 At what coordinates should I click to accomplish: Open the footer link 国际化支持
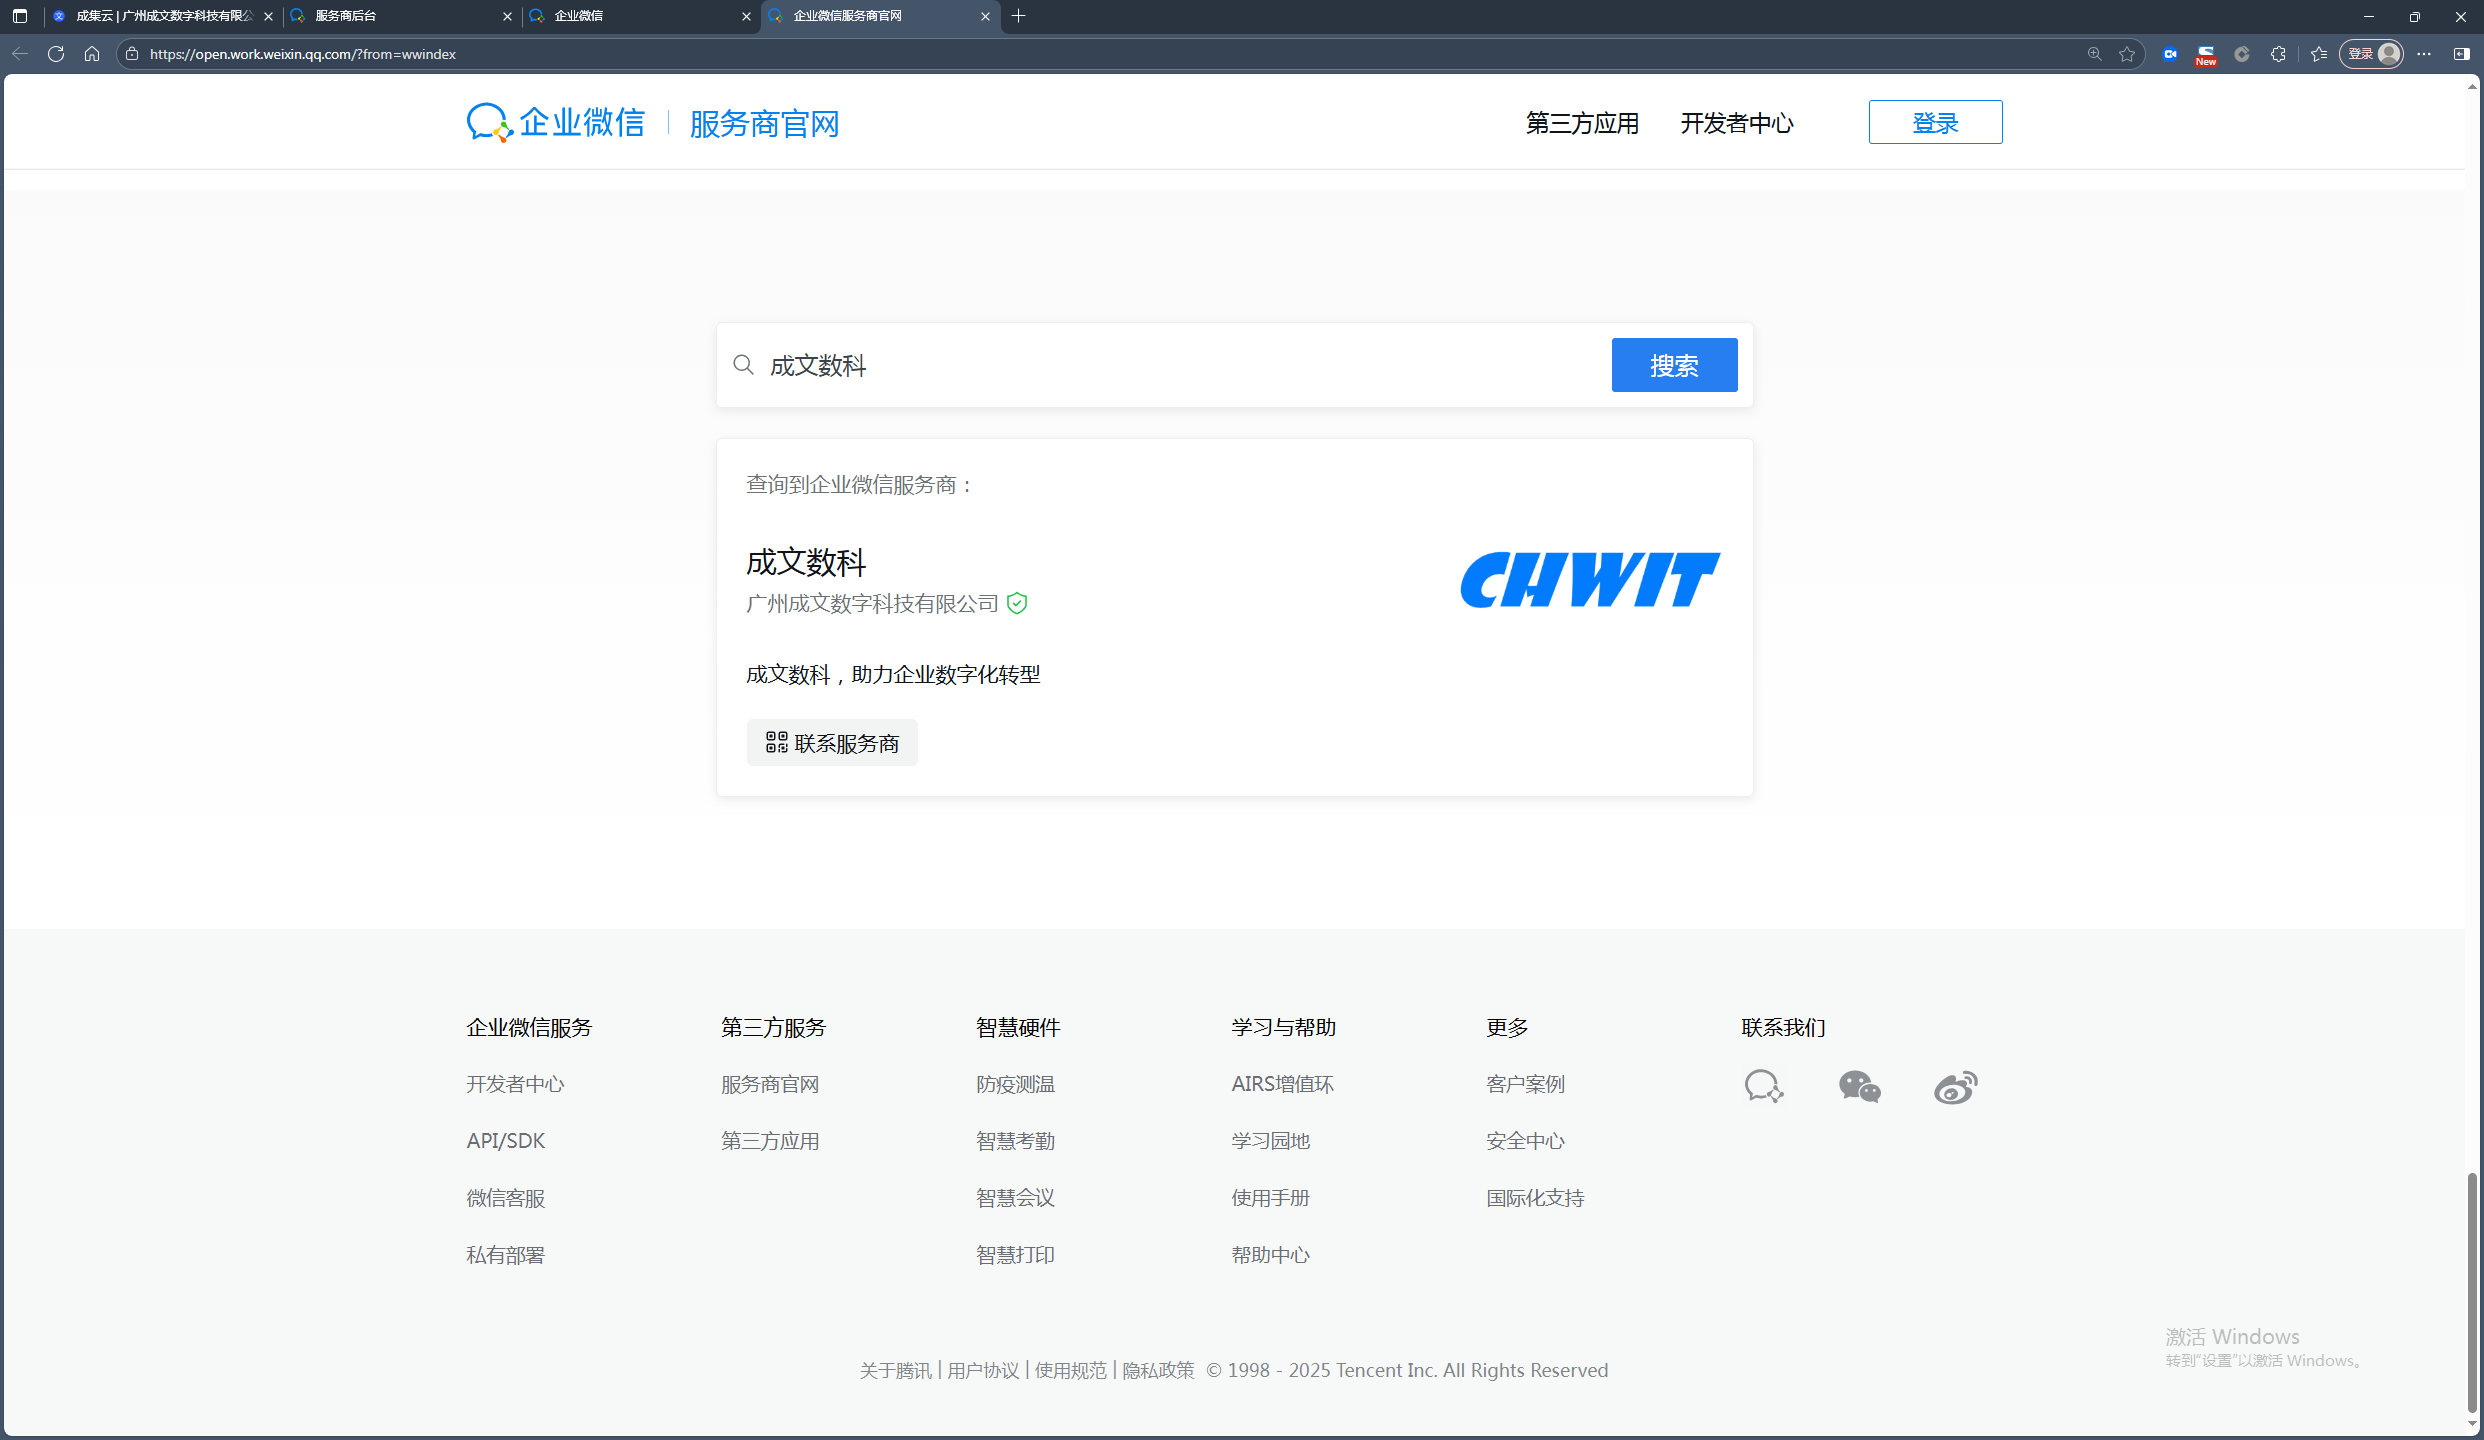pos(1536,1198)
